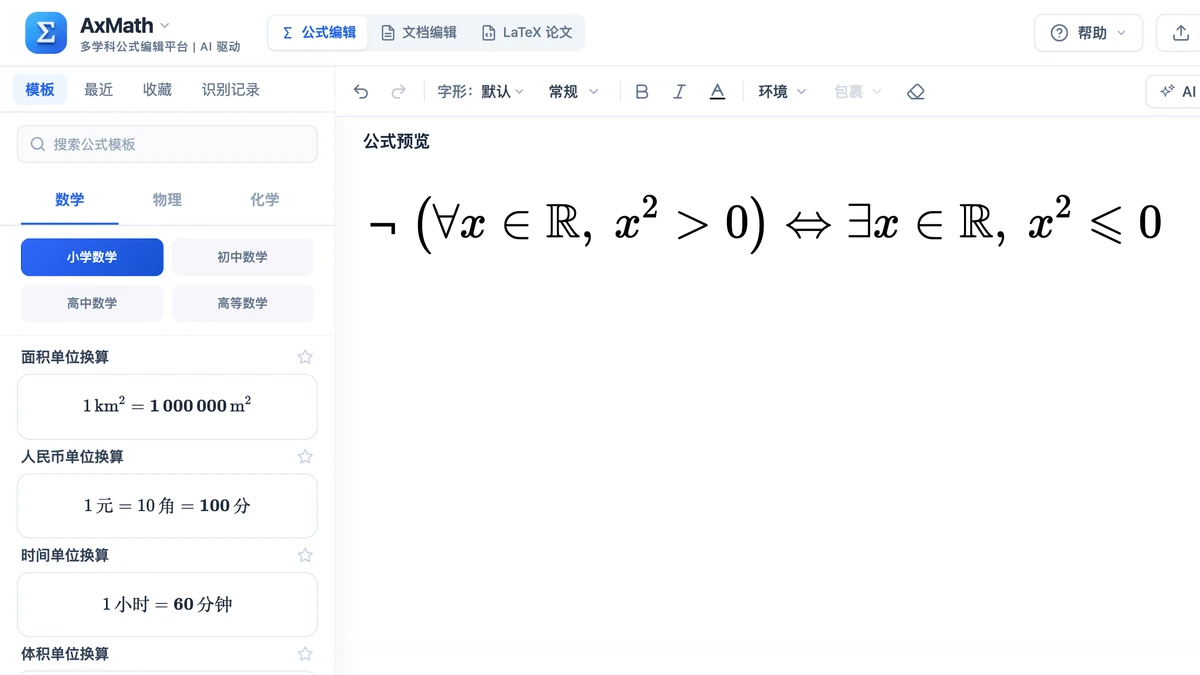1200x675 pixels.
Task: Focus the 搜索公式模板 search field
Action: coord(168,144)
